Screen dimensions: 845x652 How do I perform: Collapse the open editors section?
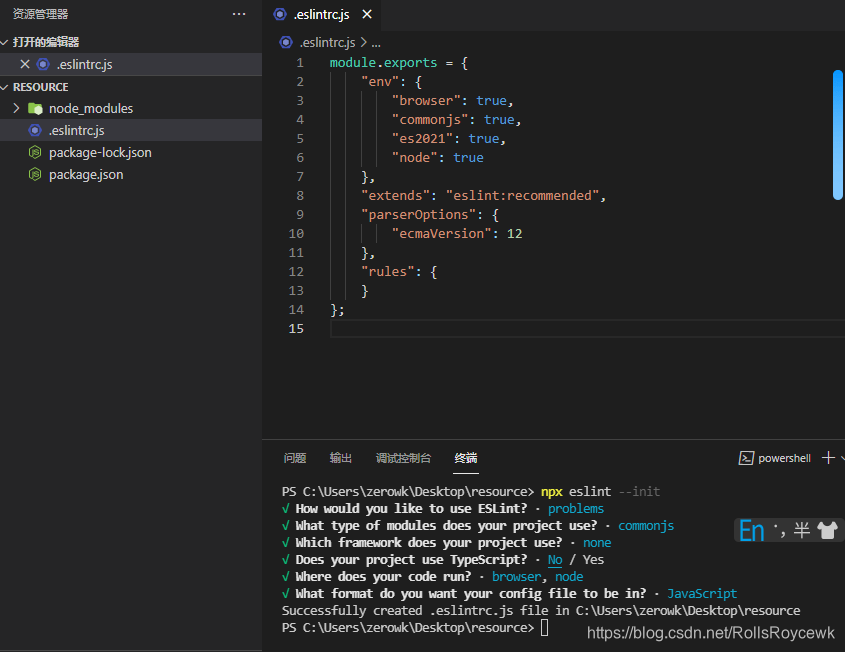click(x=5, y=42)
